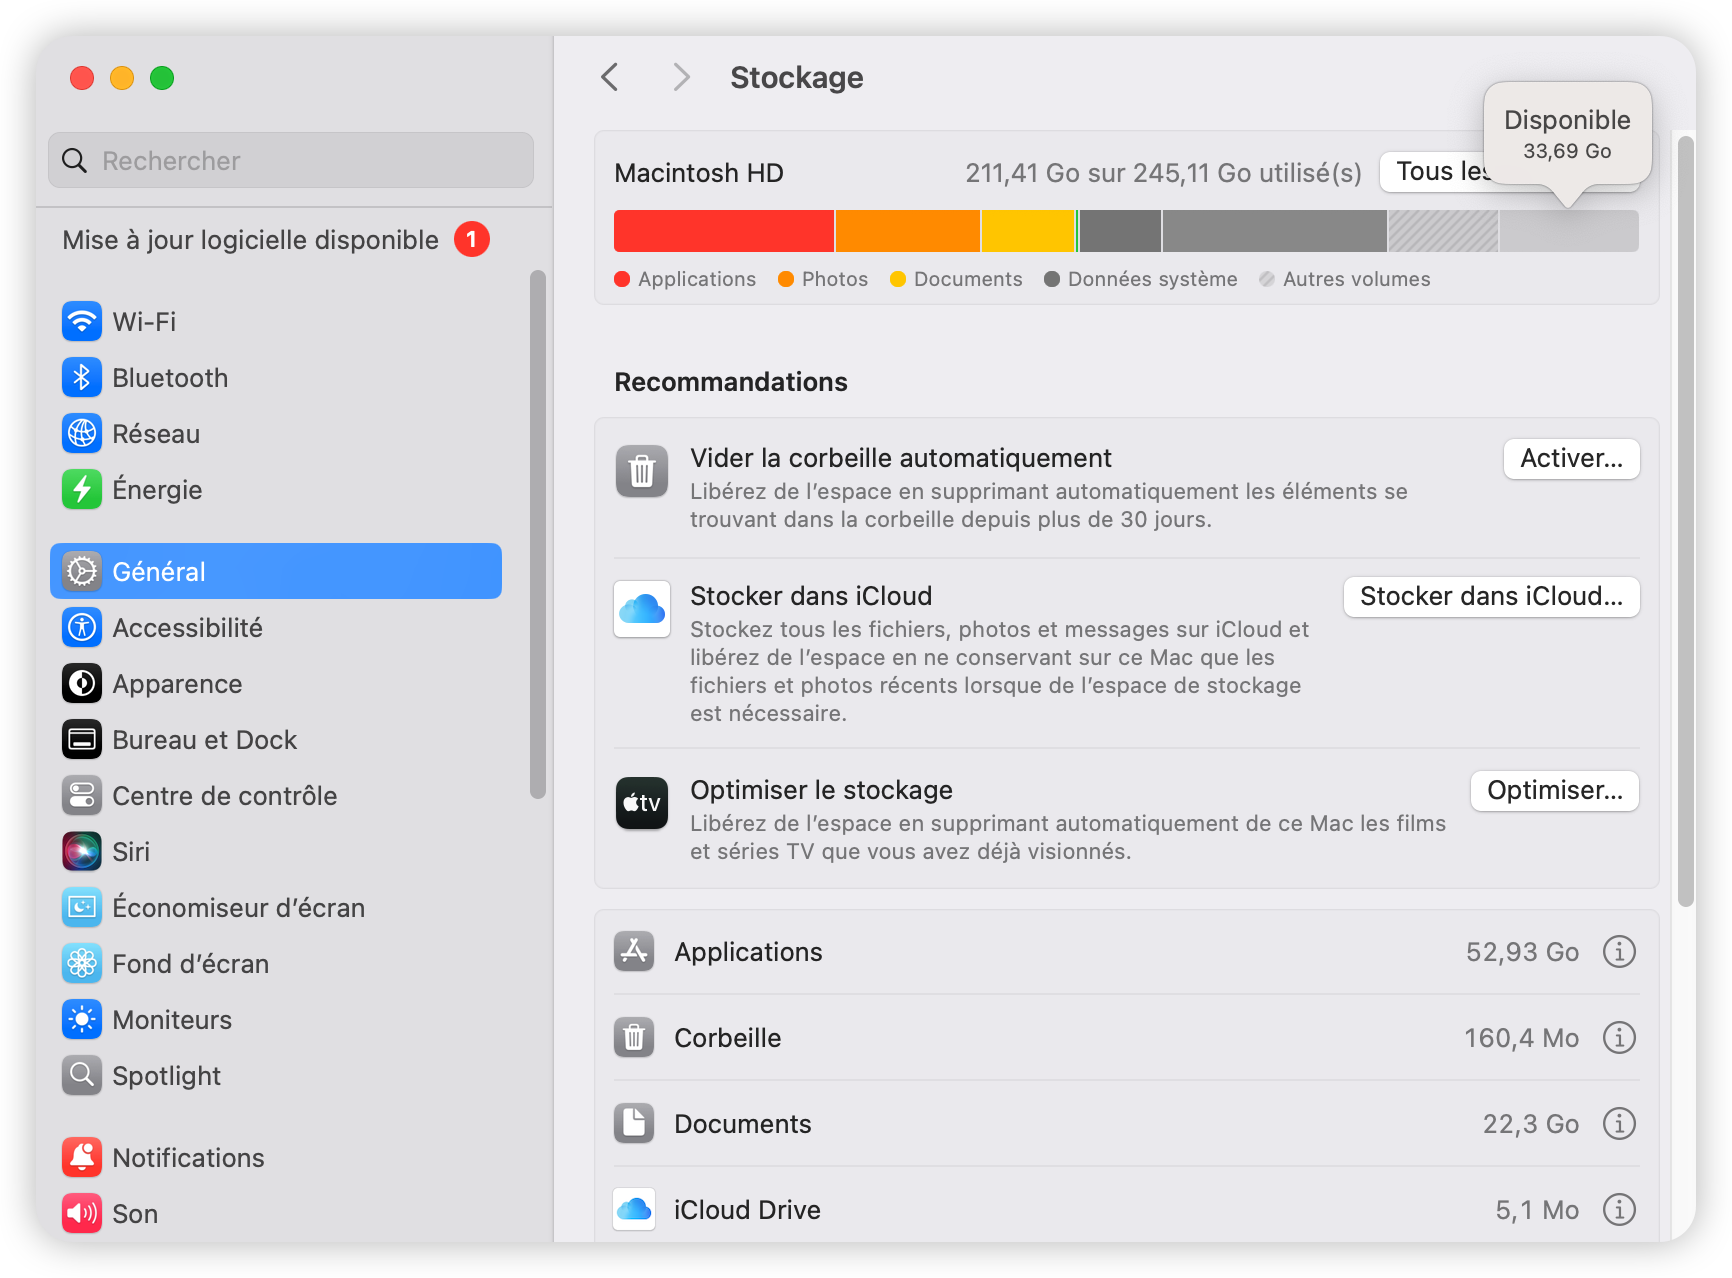Open Fond d'écran flower icon
Screen dimensions: 1732x1278
(82, 964)
